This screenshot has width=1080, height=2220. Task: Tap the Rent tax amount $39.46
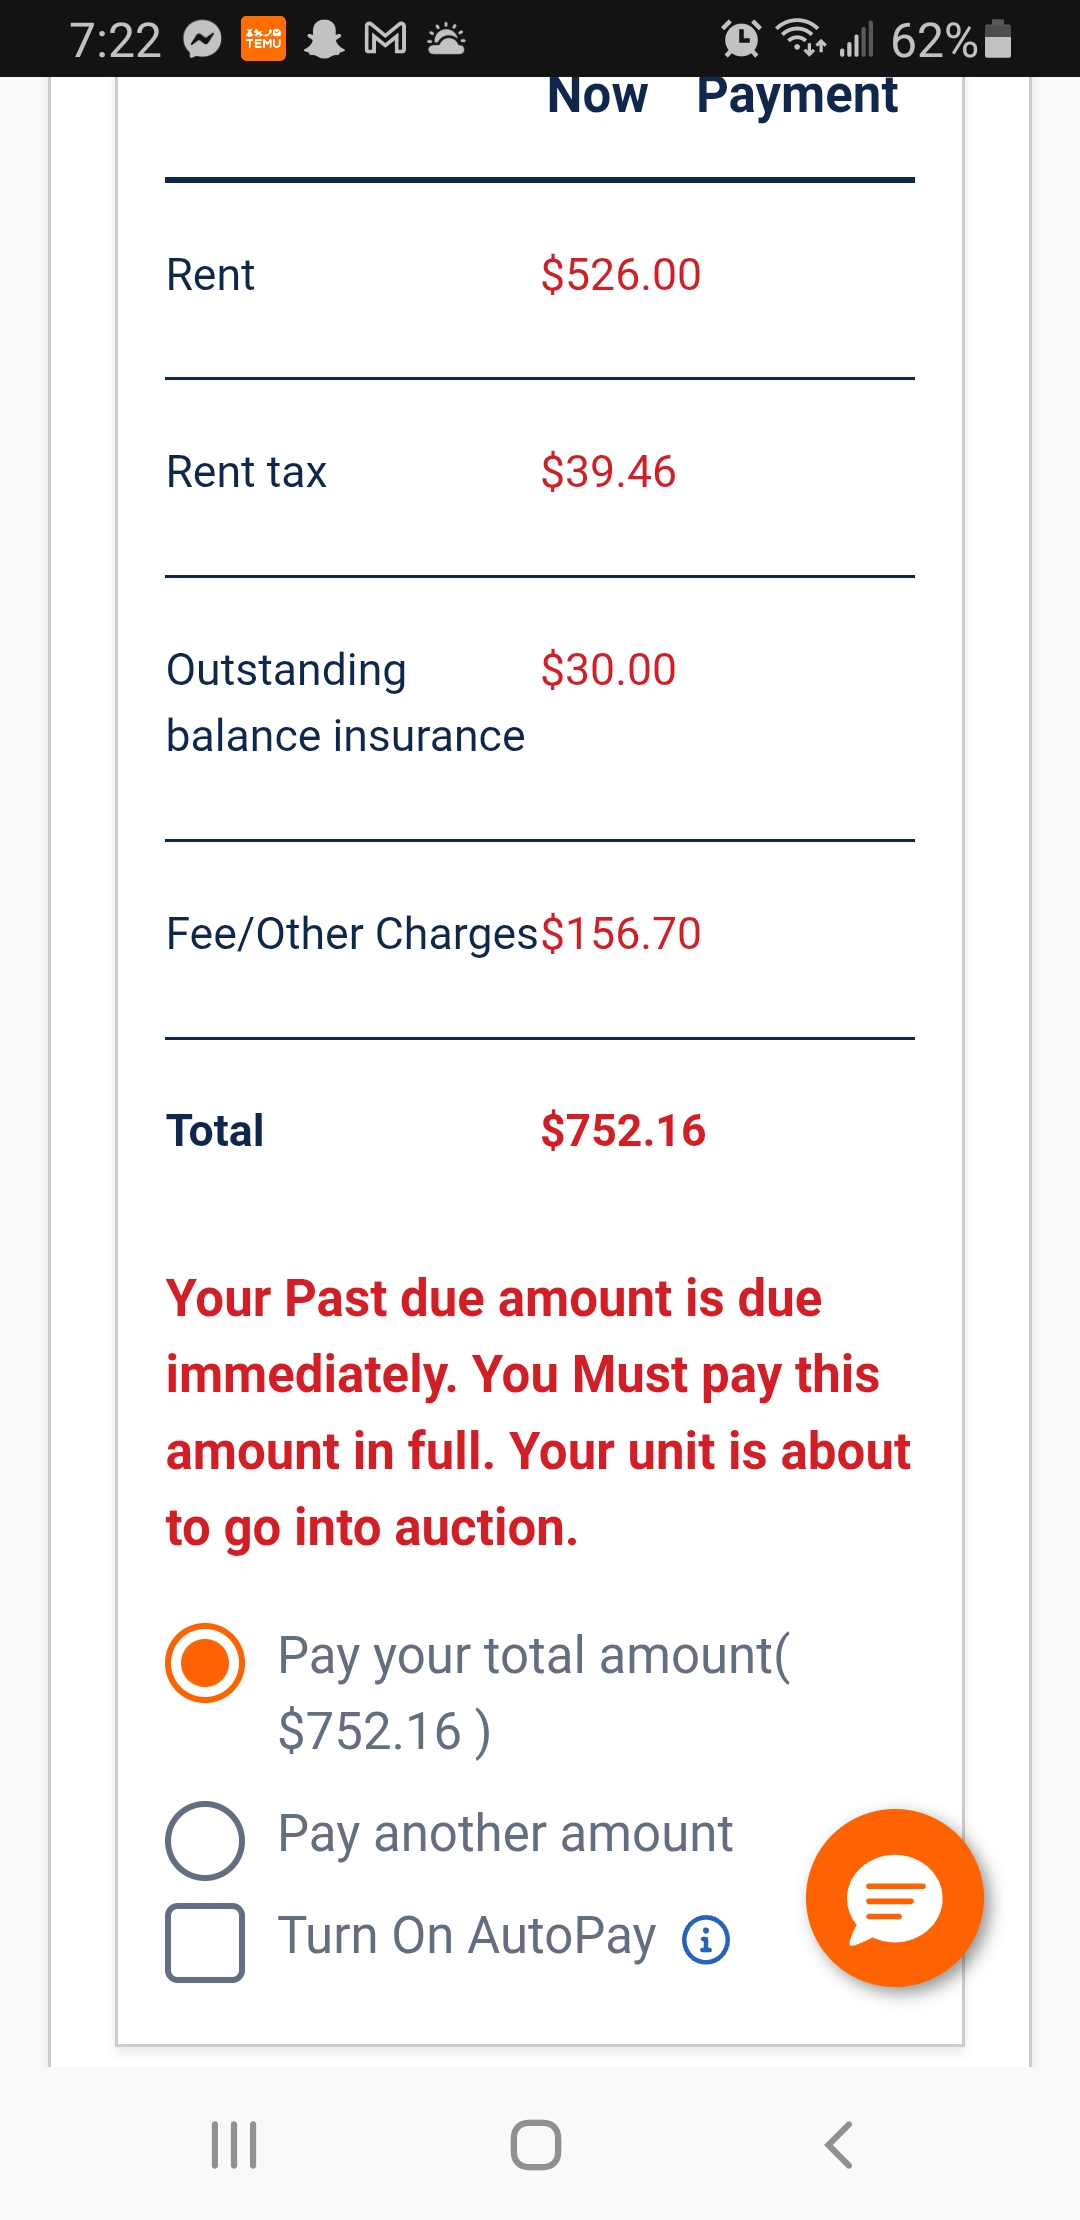click(x=608, y=472)
